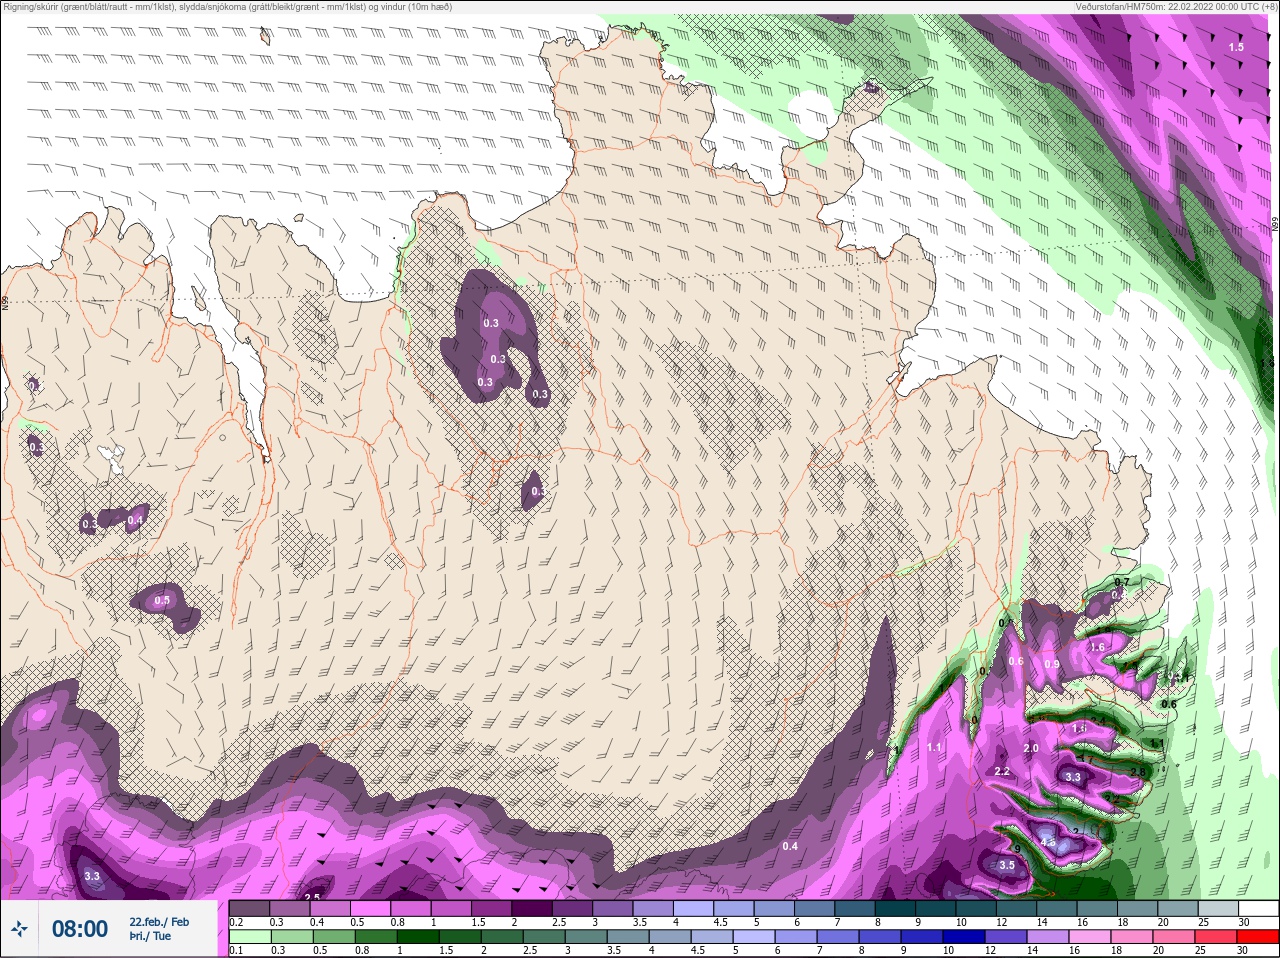Pick the bottom legend swatch between 0.1 and 0.3

(x=249, y=937)
